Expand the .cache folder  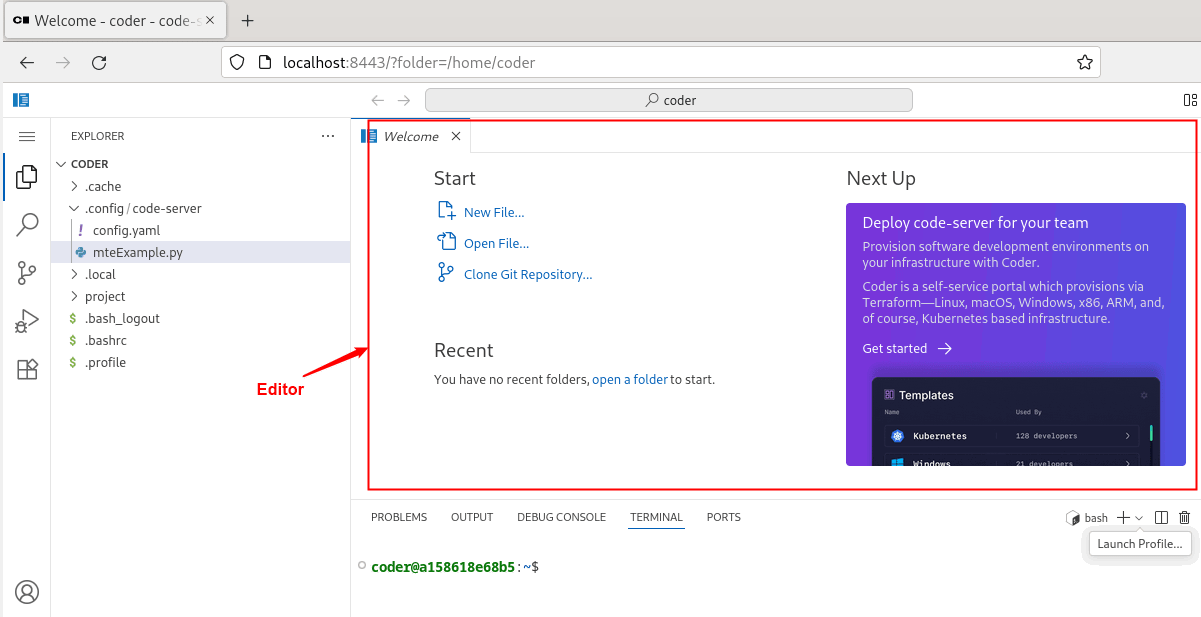(x=102, y=186)
